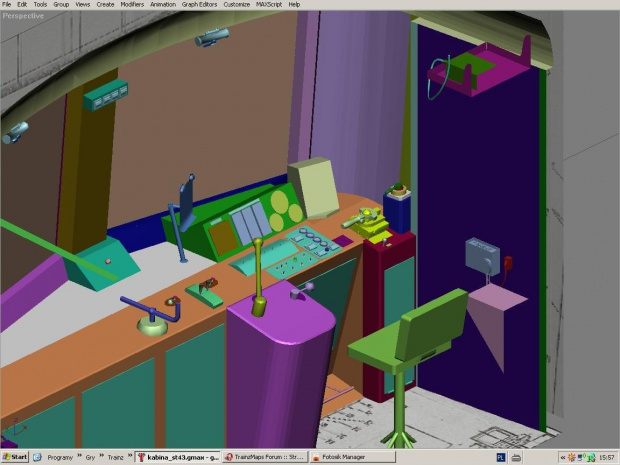The width and height of the screenshot is (620, 465).
Task: Open the Help menu
Action: click(x=294, y=4)
